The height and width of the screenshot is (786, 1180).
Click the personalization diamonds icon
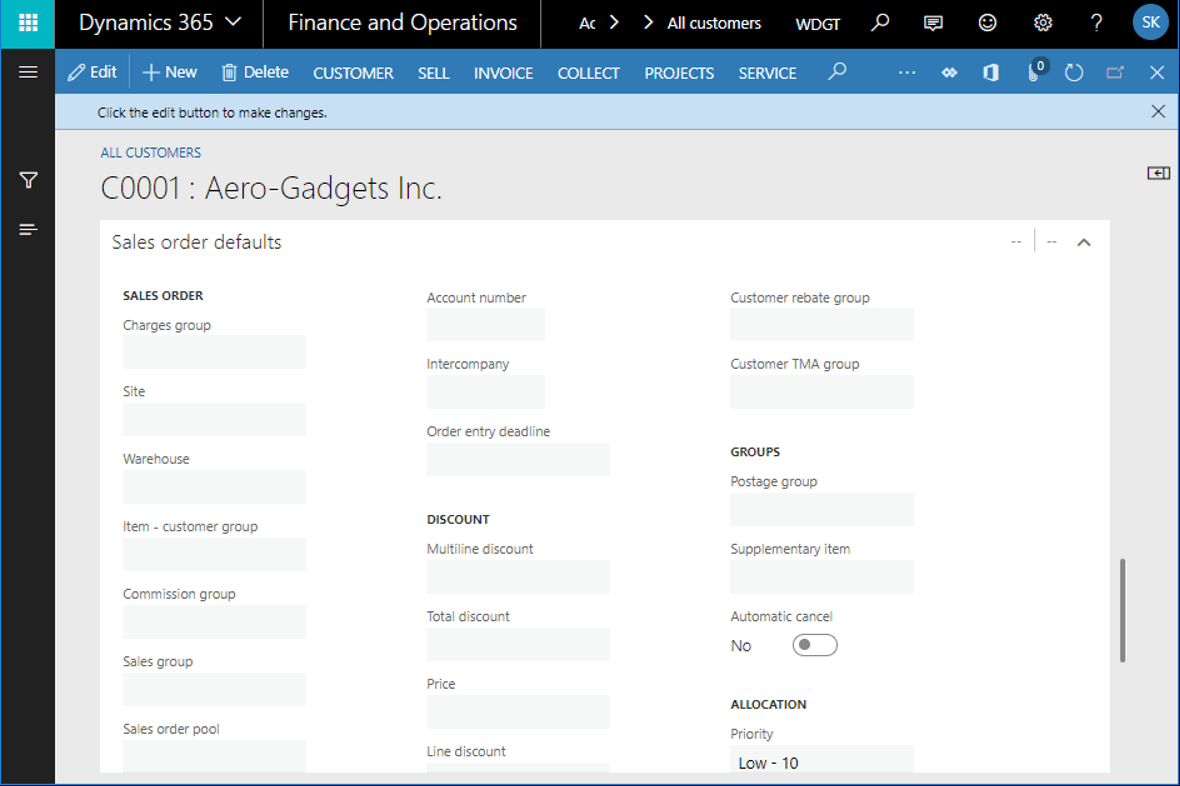[950, 73]
